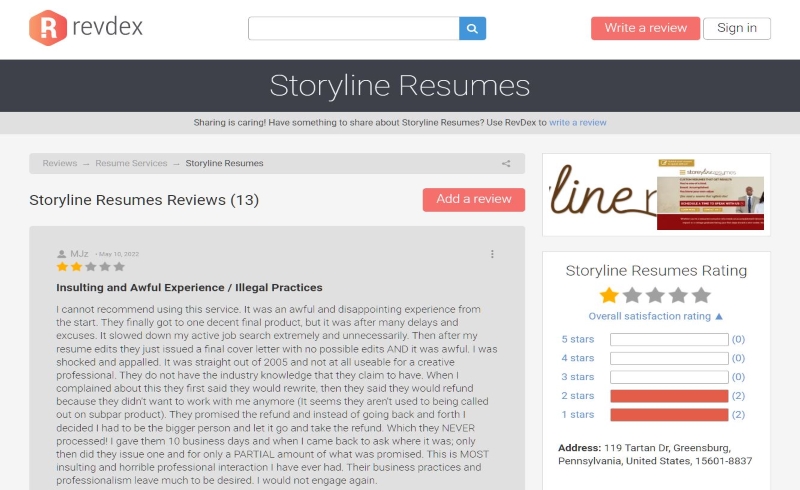Click the revdex logo icon
Screen dimensions: 800x490
point(47,28)
